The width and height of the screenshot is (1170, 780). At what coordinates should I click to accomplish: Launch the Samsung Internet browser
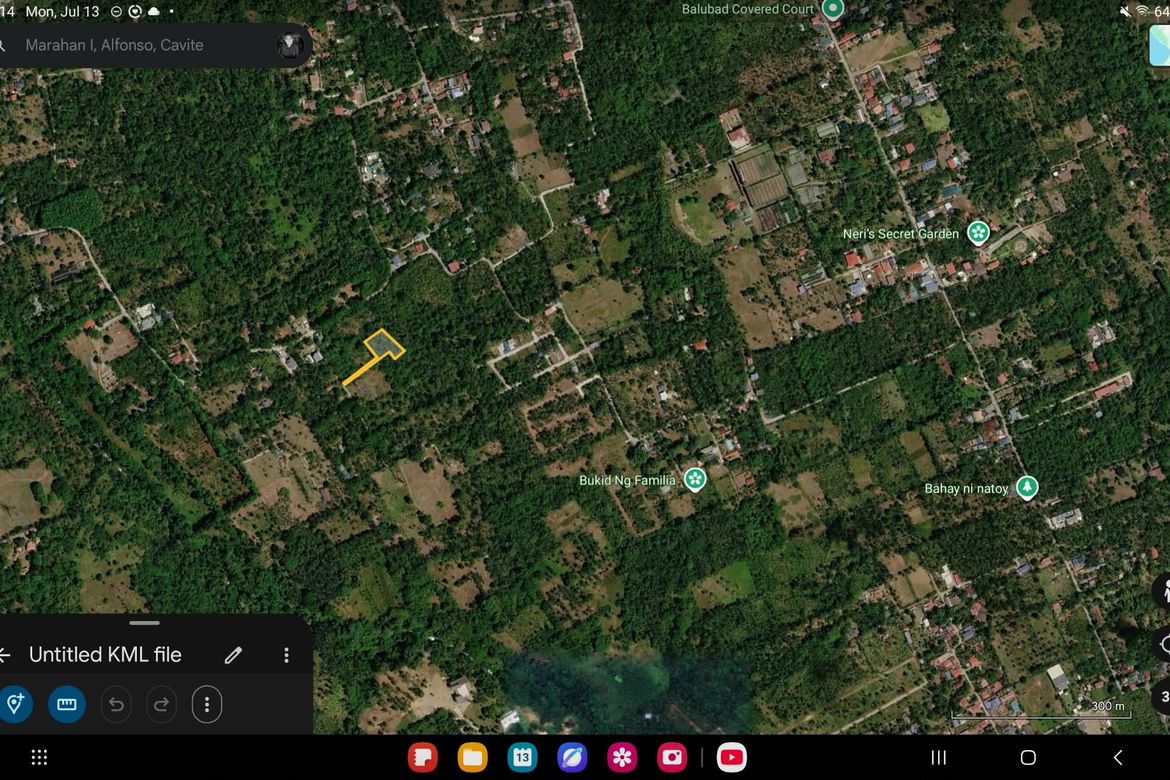coord(572,758)
